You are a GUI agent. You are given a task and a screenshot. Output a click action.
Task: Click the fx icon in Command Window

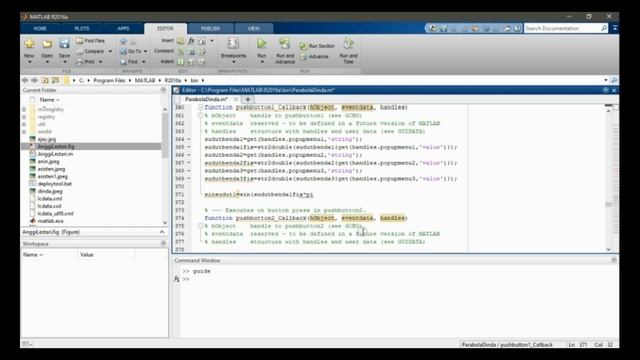click(x=177, y=279)
